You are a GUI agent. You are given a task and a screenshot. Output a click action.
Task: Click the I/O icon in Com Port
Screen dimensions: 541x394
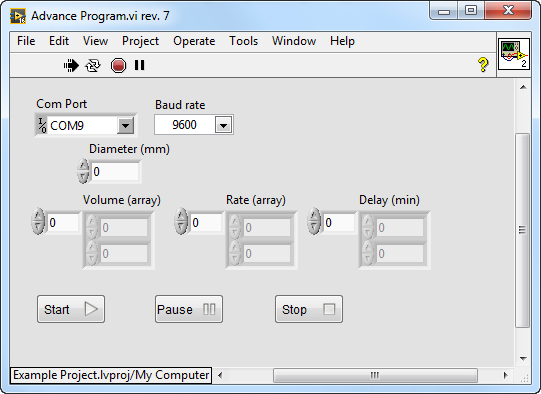(42, 126)
